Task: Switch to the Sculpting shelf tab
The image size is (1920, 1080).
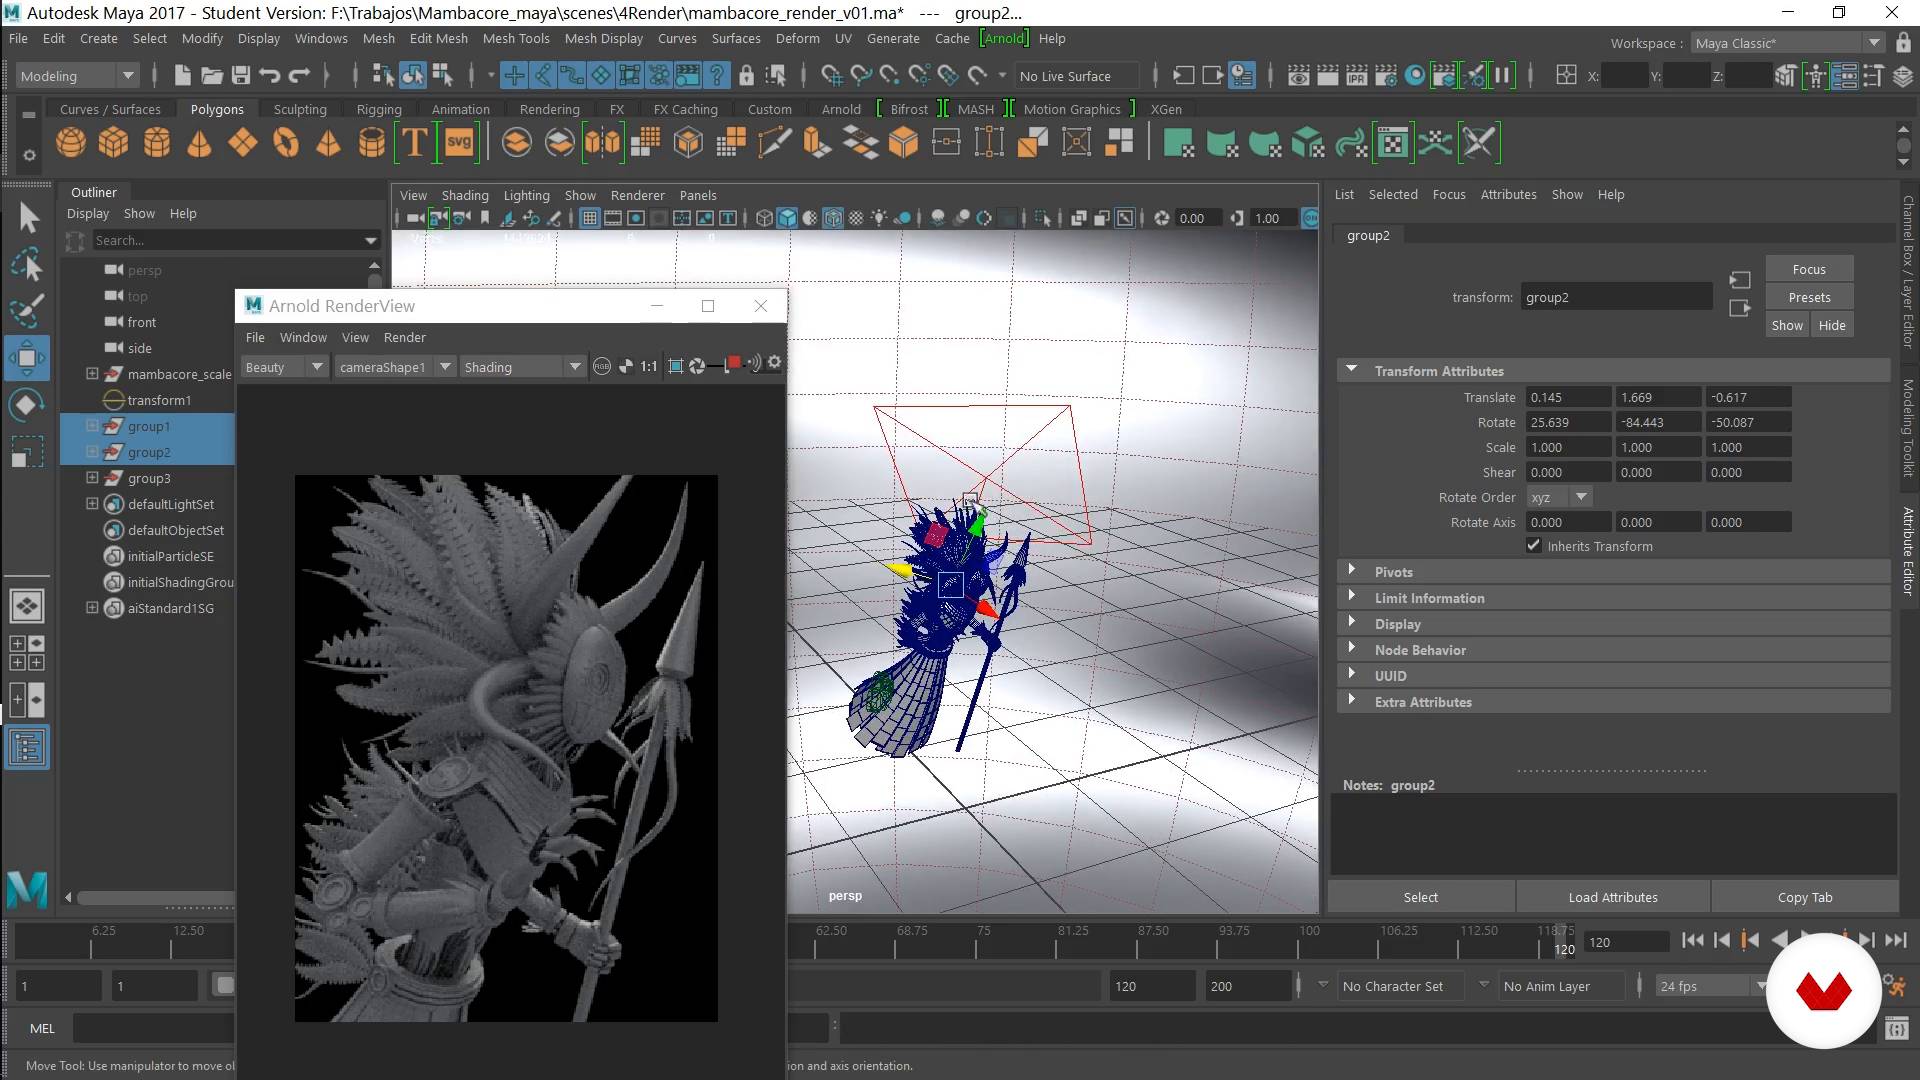Action: 300,109
